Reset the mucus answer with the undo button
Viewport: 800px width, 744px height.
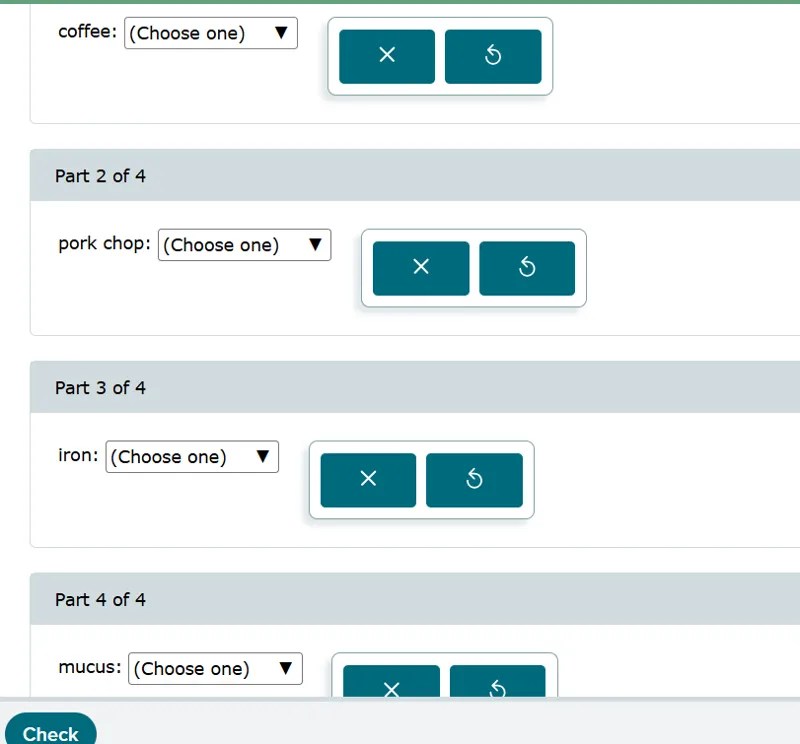497,681
